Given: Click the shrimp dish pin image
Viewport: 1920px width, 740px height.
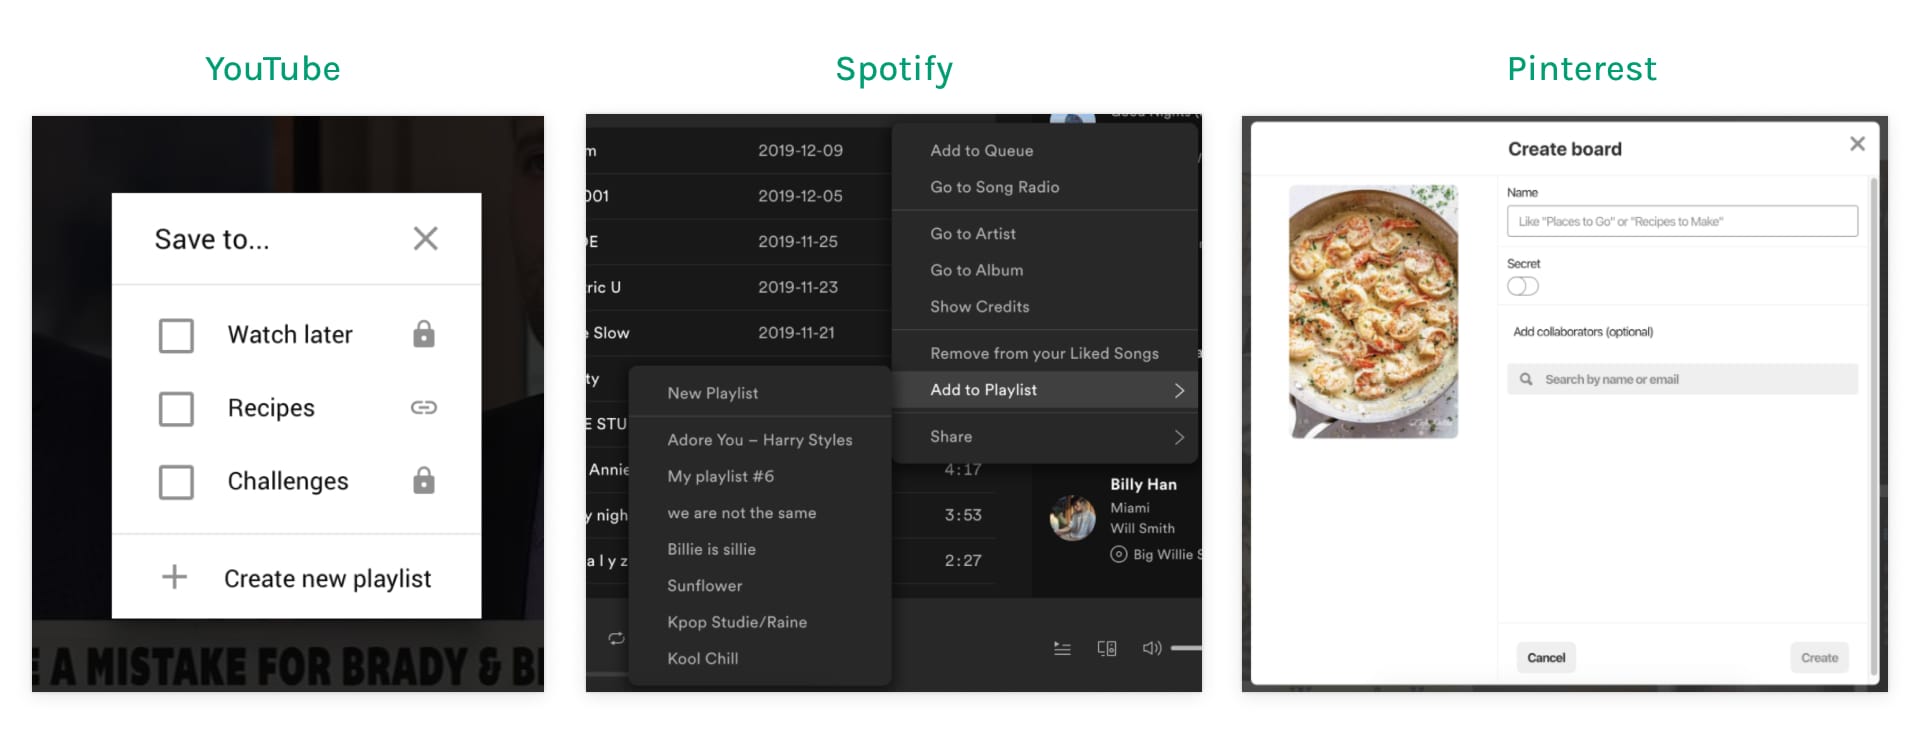Looking at the screenshot, I should pos(1373,311).
